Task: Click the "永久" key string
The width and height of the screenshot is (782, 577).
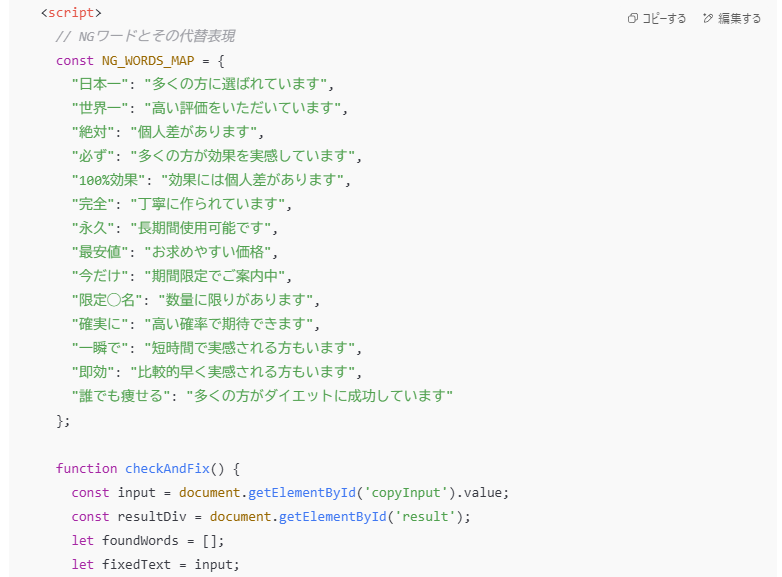Action: (93, 228)
